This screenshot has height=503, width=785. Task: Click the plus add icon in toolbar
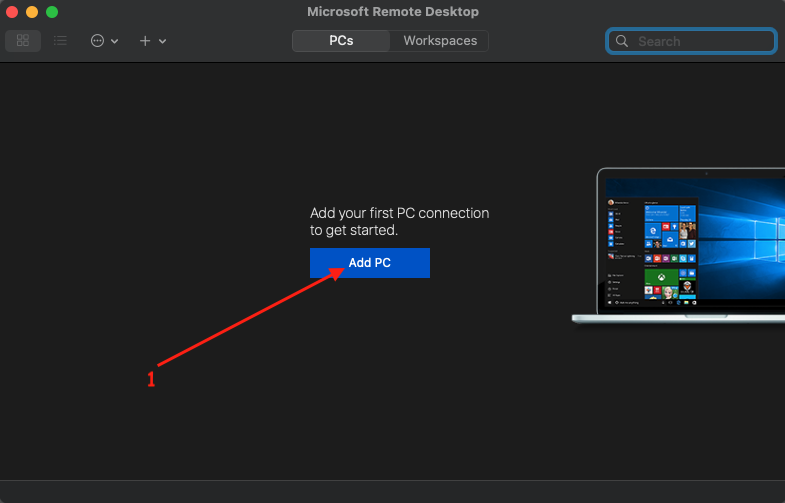(145, 41)
